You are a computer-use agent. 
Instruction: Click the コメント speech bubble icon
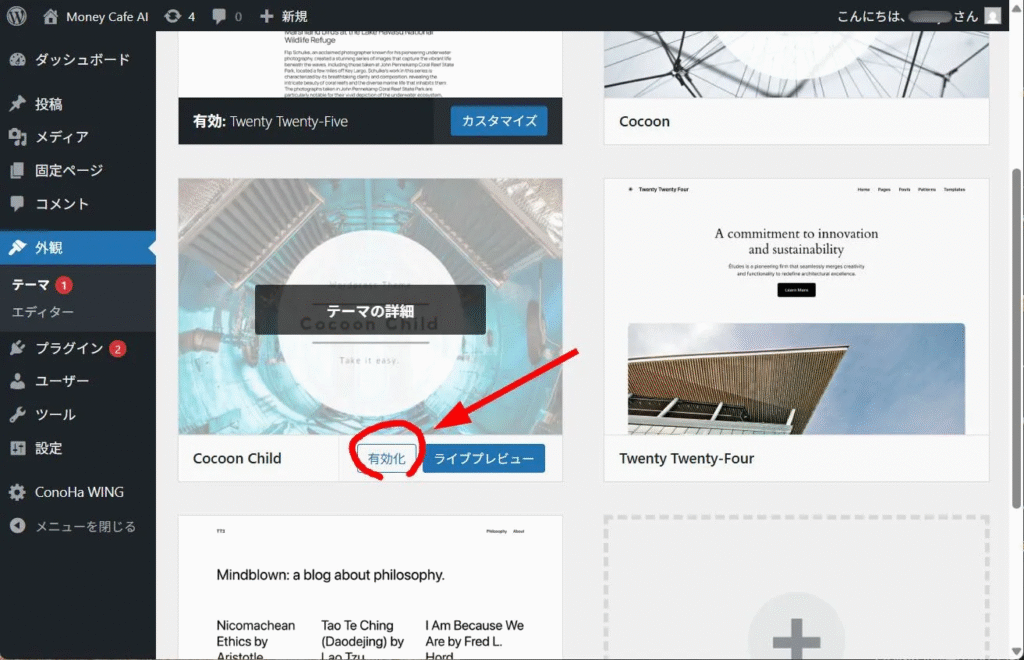click(x=18, y=204)
